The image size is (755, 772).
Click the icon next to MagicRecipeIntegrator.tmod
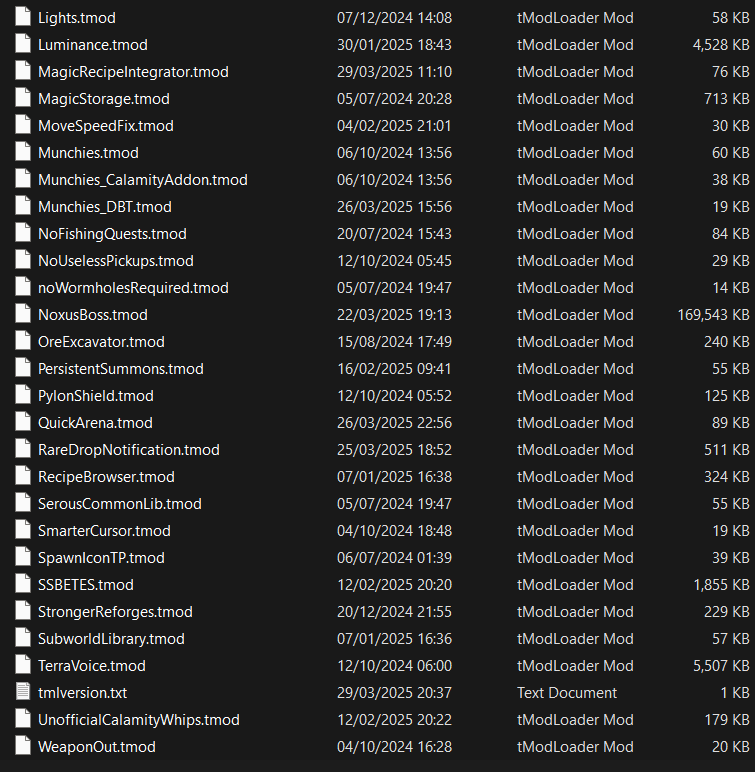click(x=23, y=71)
